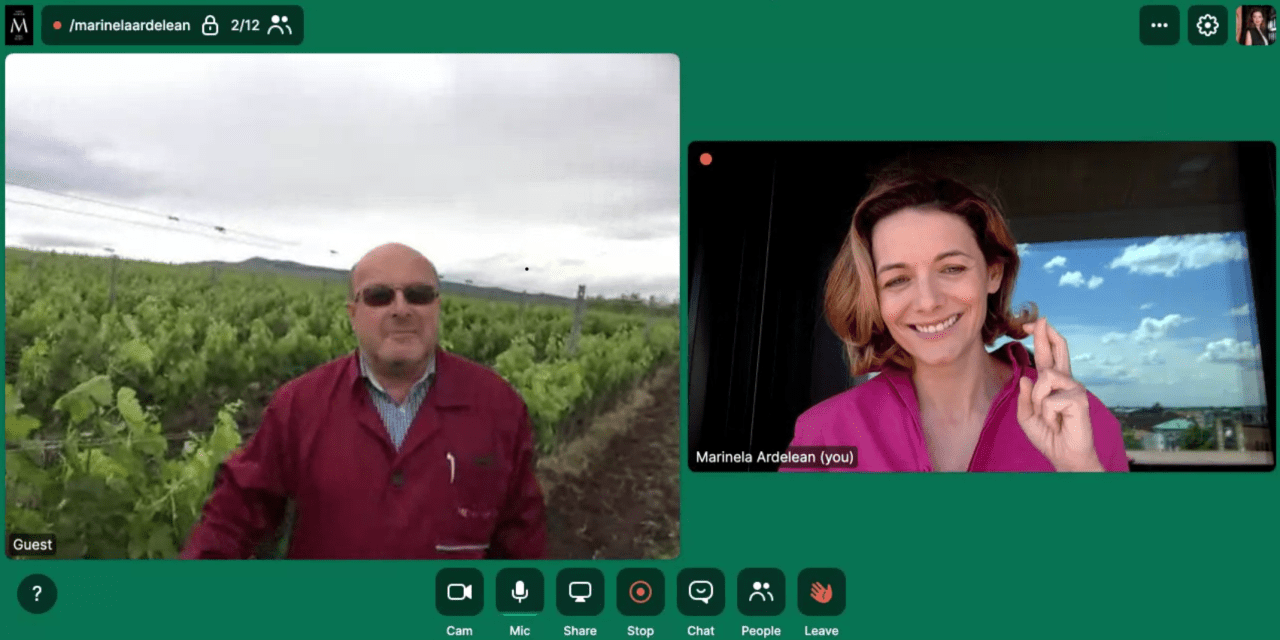The width and height of the screenshot is (1280, 640).
Task: Click the M logo at top left
Action: point(19,25)
